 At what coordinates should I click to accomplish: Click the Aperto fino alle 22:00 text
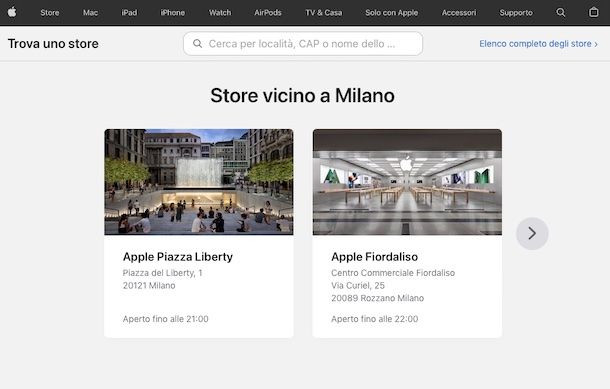click(x=375, y=319)
